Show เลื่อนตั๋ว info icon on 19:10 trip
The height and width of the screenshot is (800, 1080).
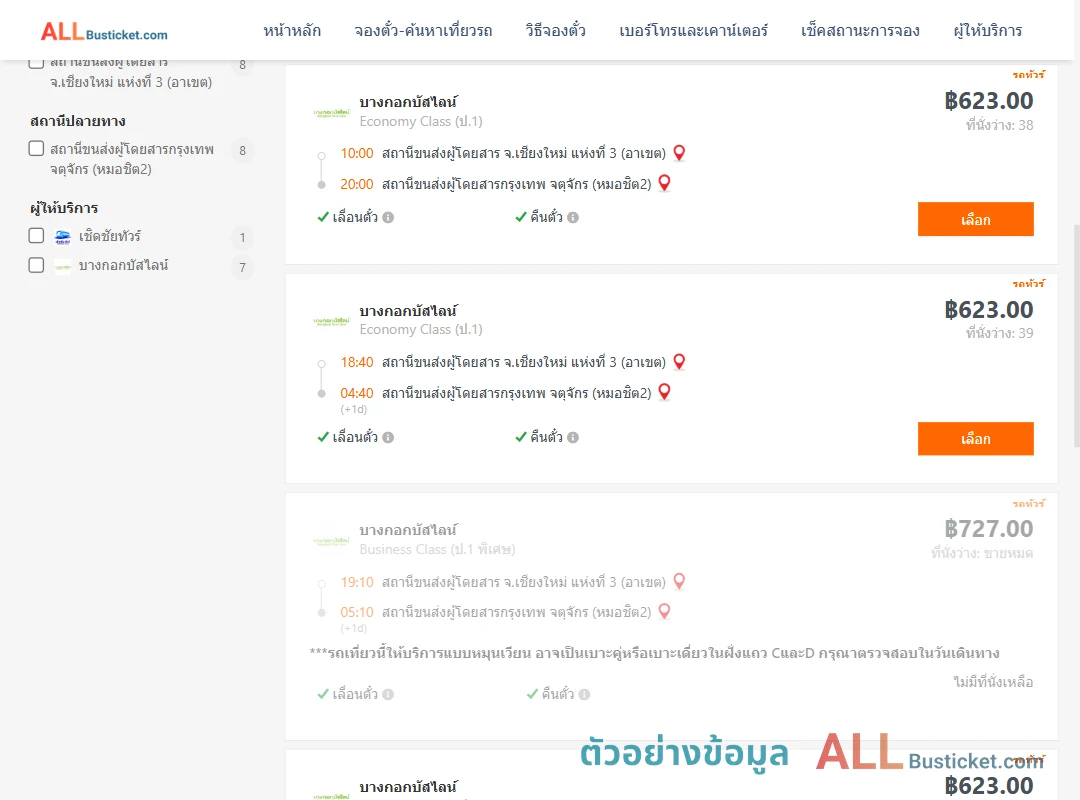(x=388, y=695)
